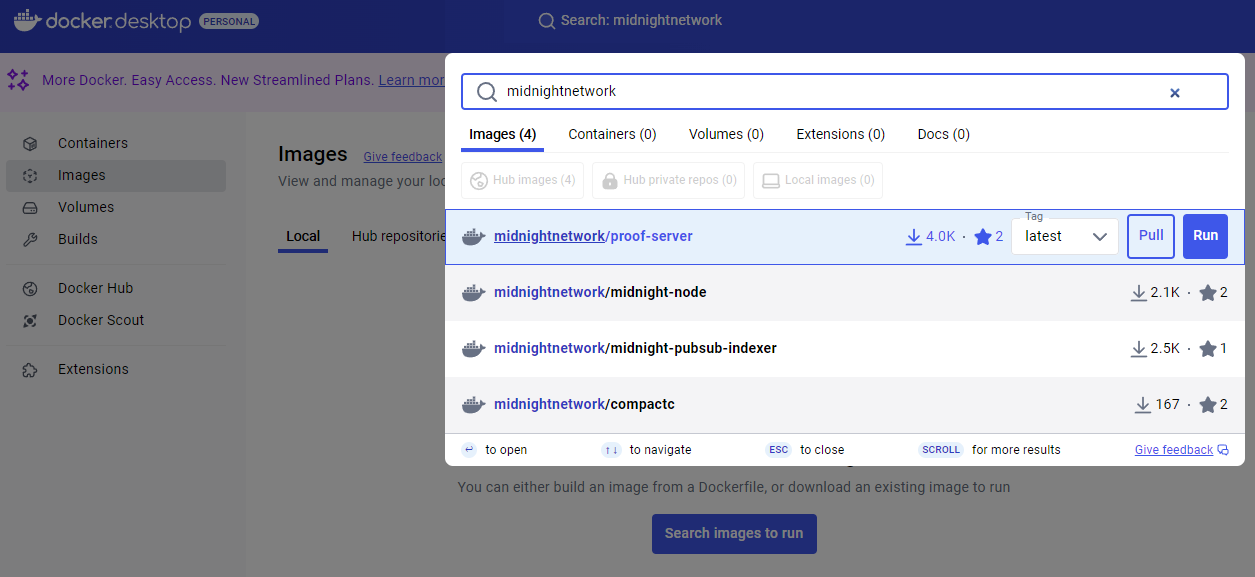Image resolution: width=1255 pixels, height=577 pixels.
Task: Click the Extensions puzzle icon
Action: tap(30, 369)
